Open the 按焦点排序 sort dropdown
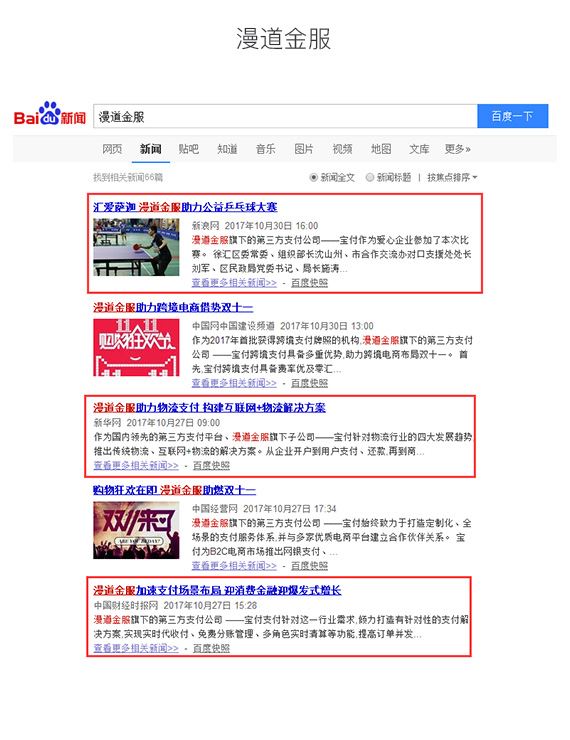Image resolution: width=570 pixels, height=740 pixels. (x=452, y=177)
